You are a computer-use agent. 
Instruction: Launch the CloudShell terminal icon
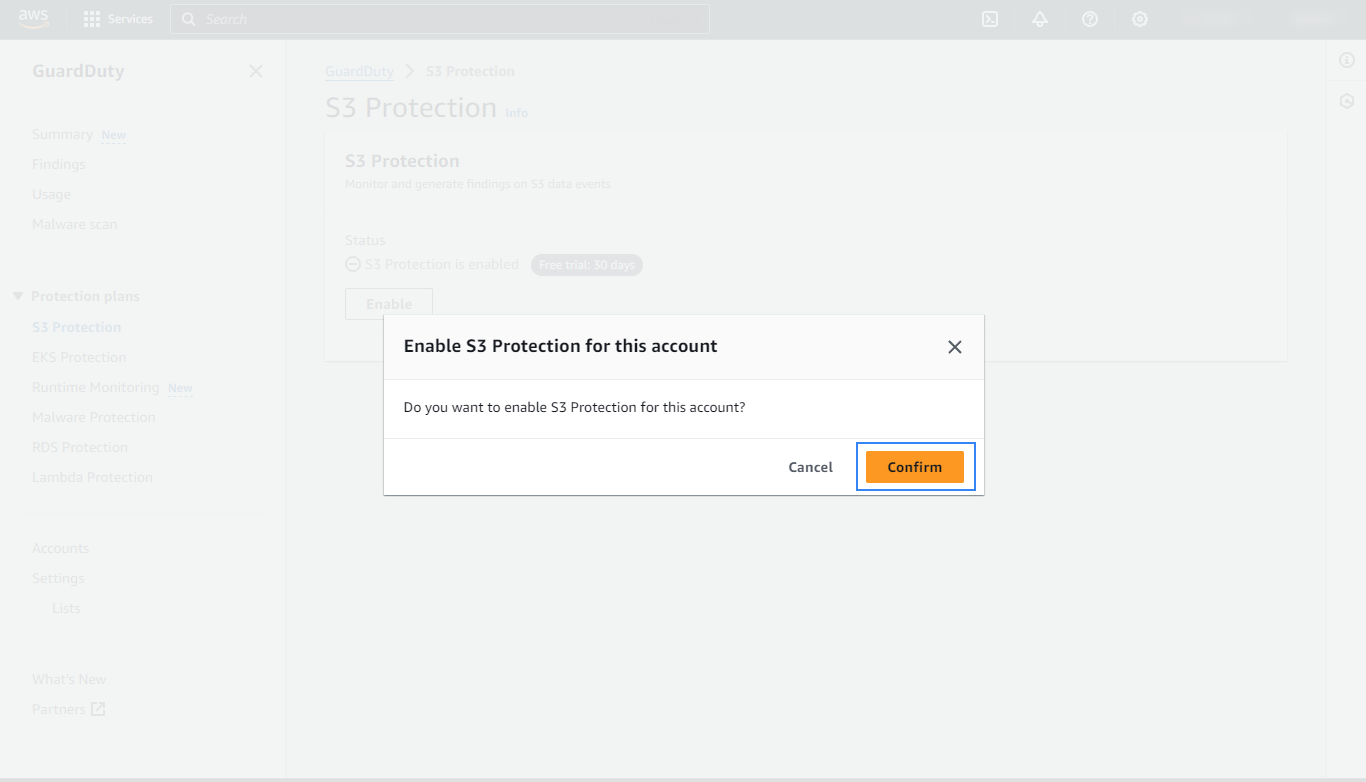[990, 19]
